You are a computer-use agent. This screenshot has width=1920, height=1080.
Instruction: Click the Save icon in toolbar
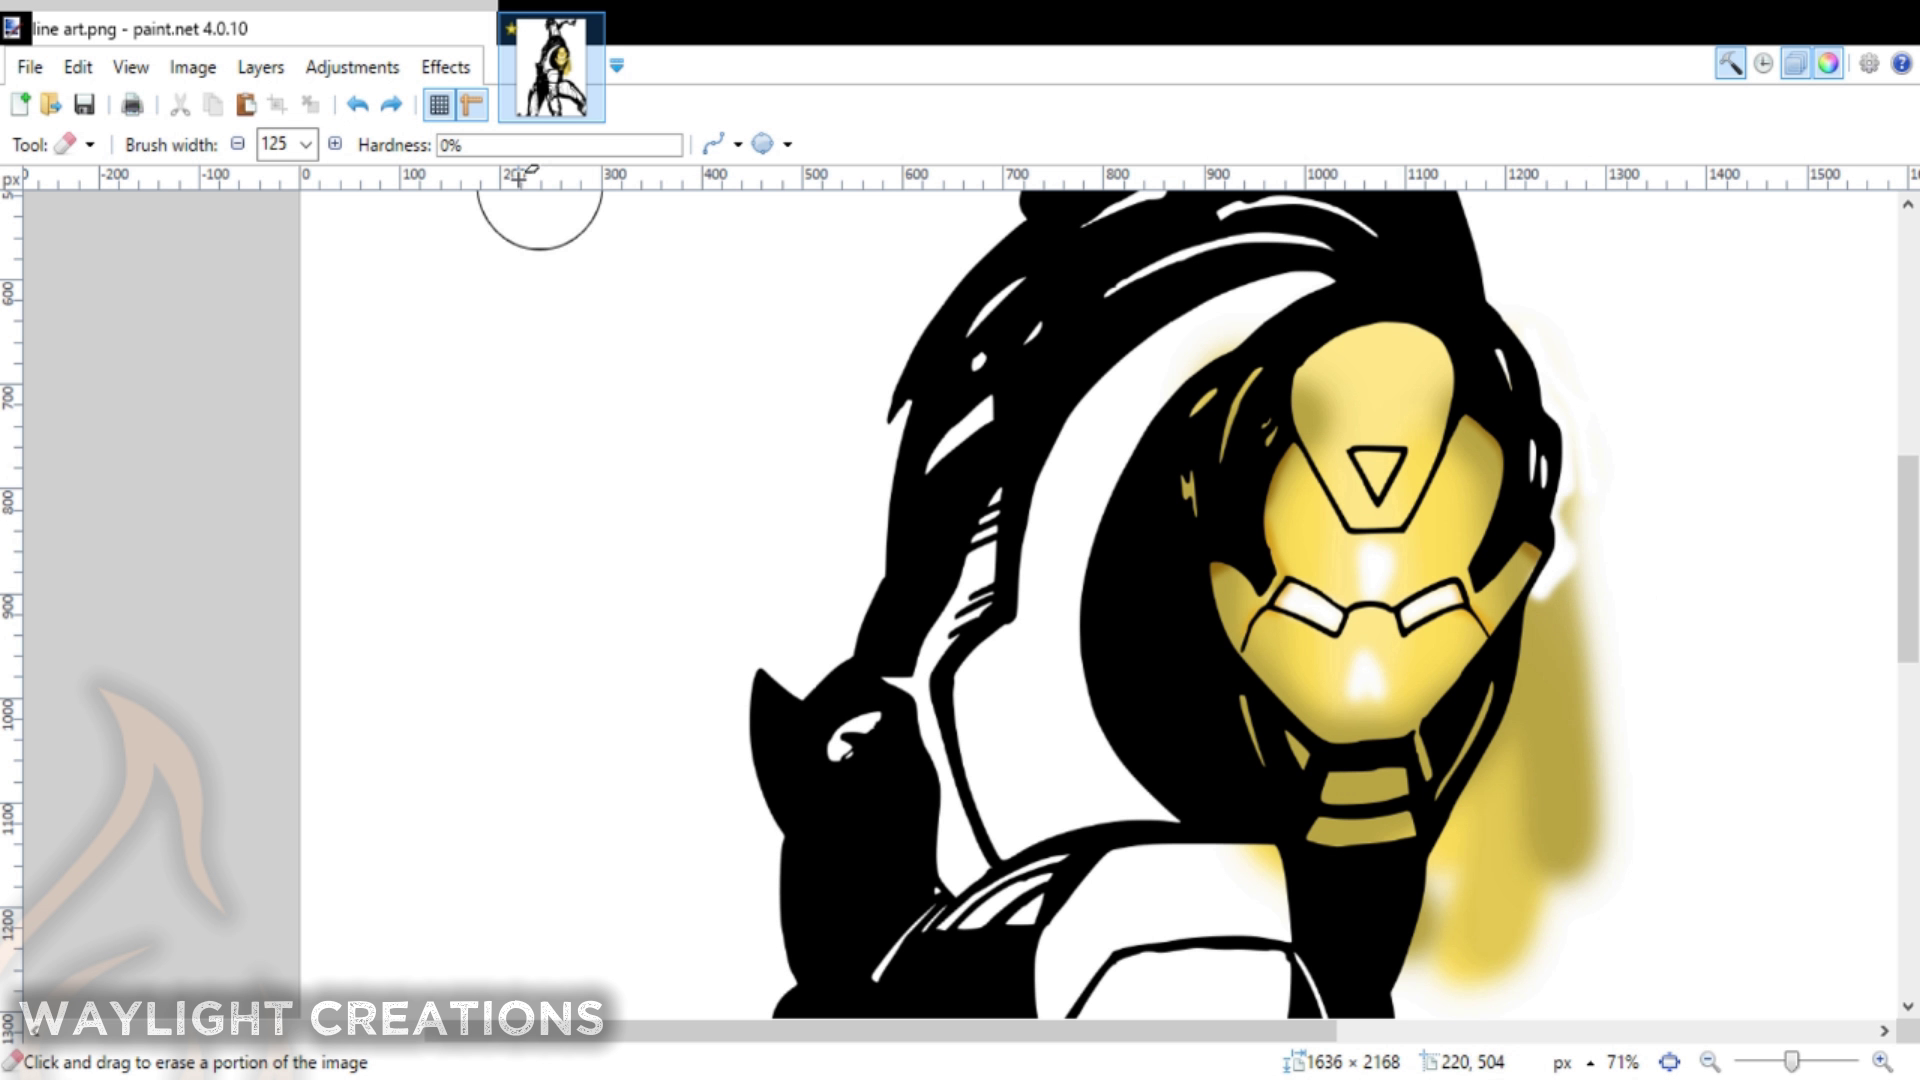[x=84, y=104]
